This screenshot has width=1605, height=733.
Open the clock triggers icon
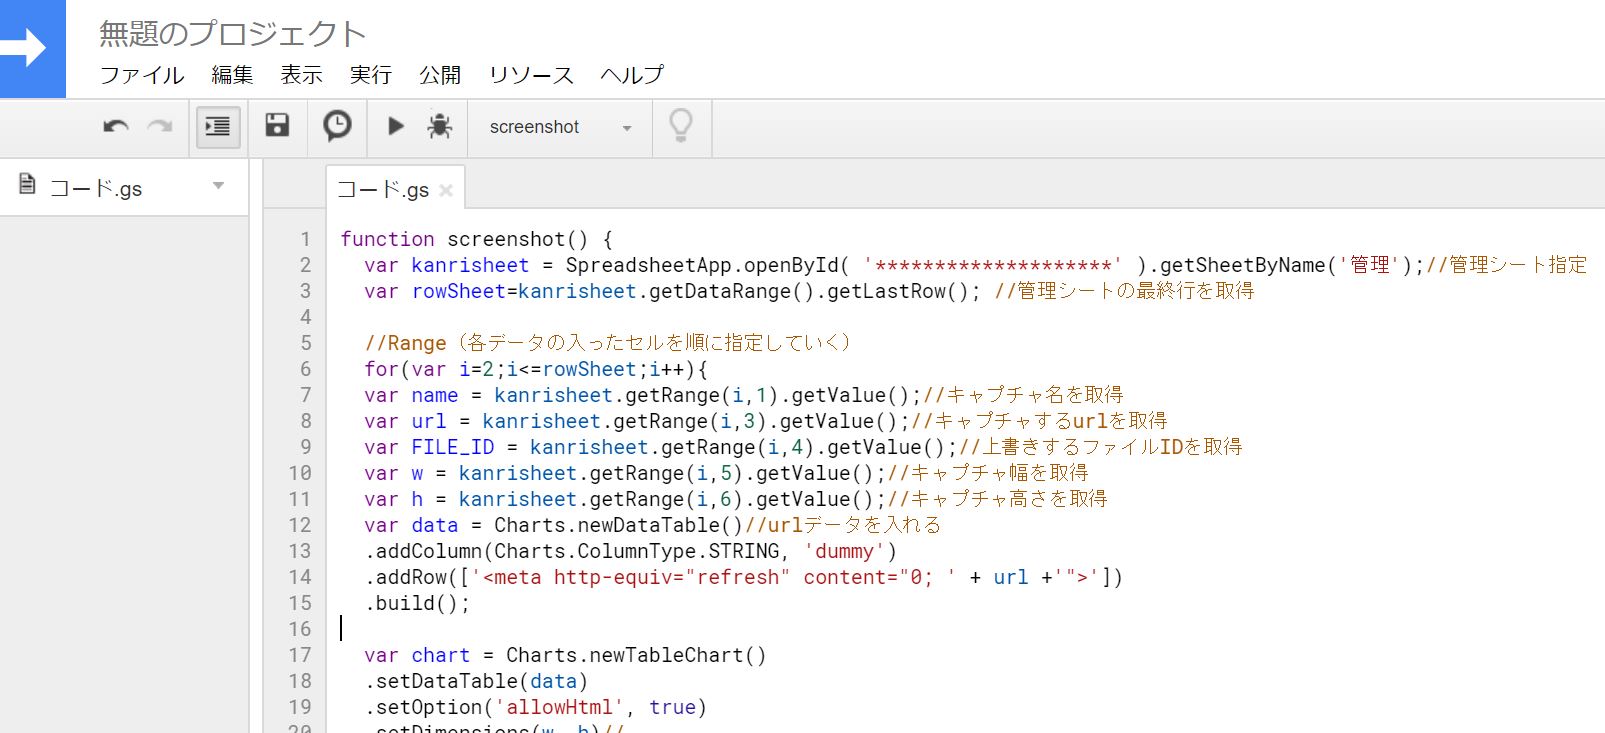click(x=337, y=126)
